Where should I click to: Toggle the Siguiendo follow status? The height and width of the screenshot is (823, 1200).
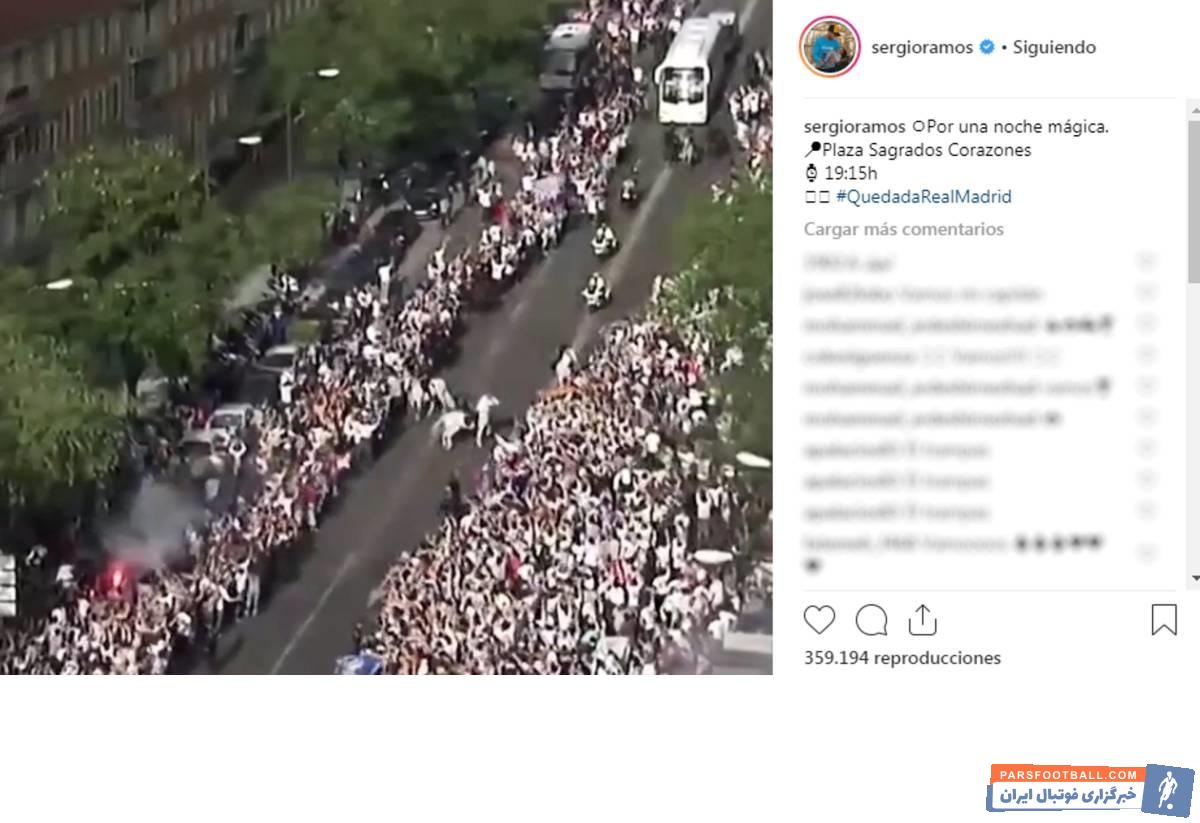(1054, 47)
